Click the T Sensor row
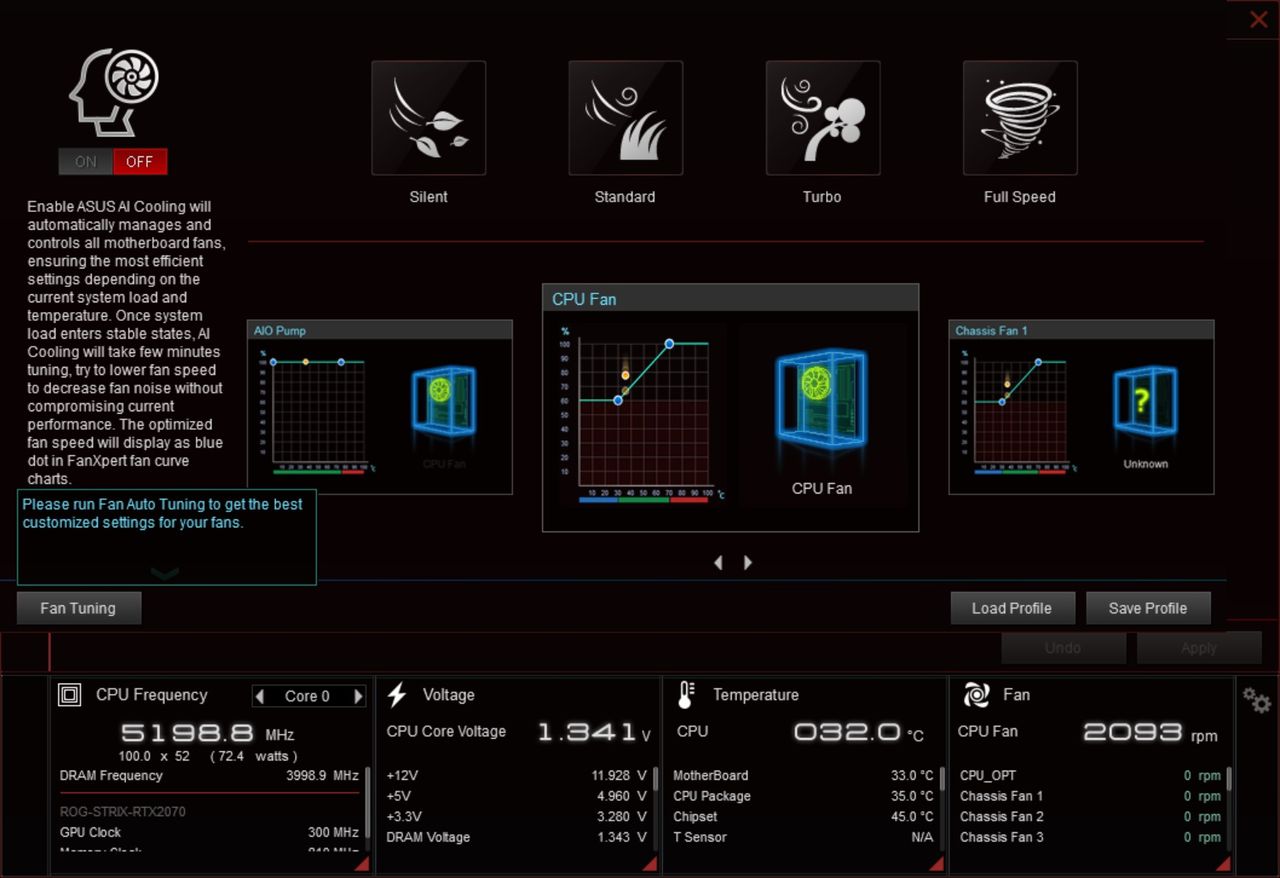This screenshot has width=1280, height=878. (803, 837)
